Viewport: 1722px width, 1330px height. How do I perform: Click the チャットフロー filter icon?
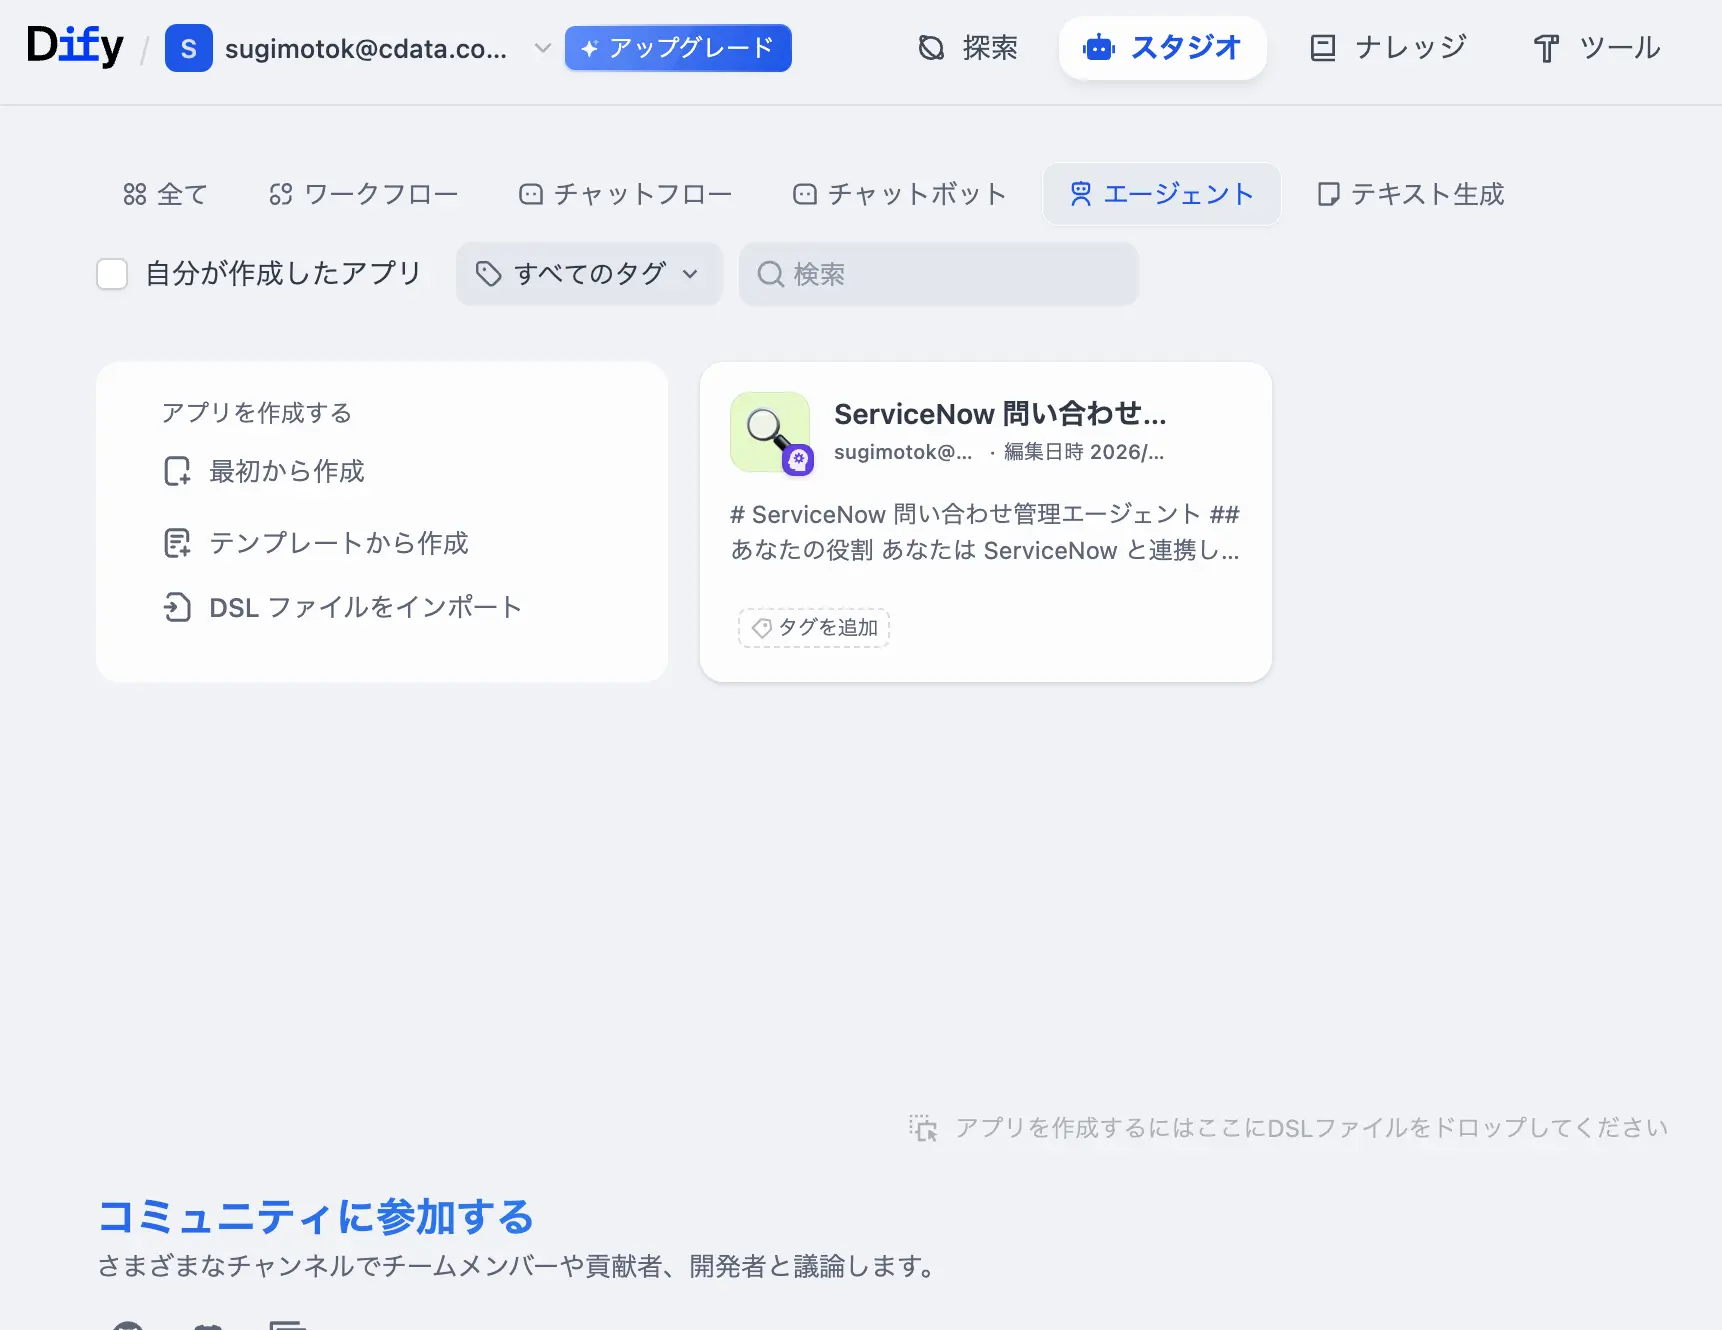click(531, 194)
